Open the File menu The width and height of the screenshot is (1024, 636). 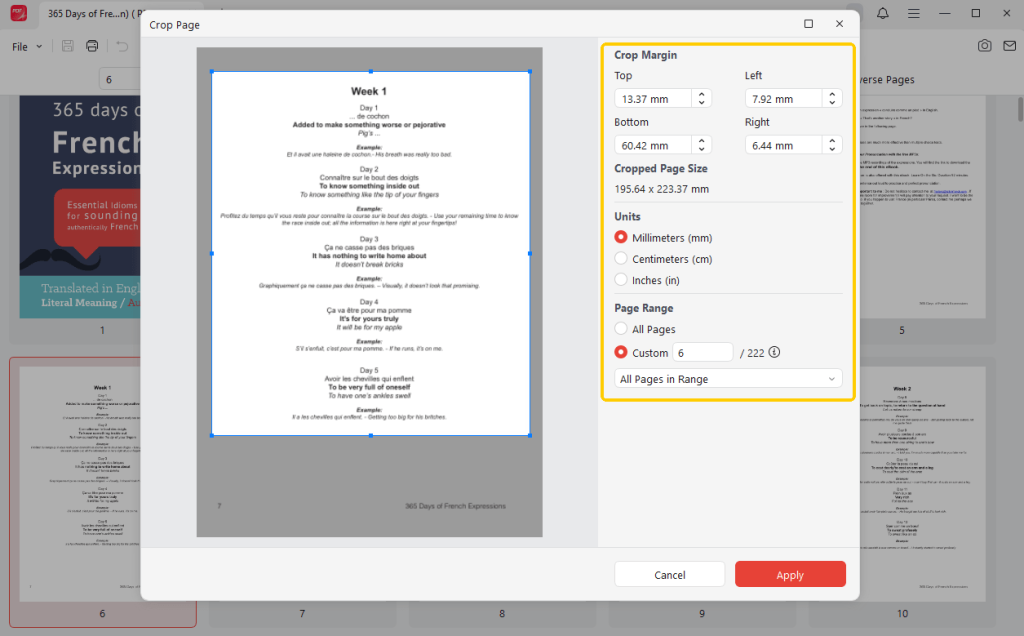27,46
